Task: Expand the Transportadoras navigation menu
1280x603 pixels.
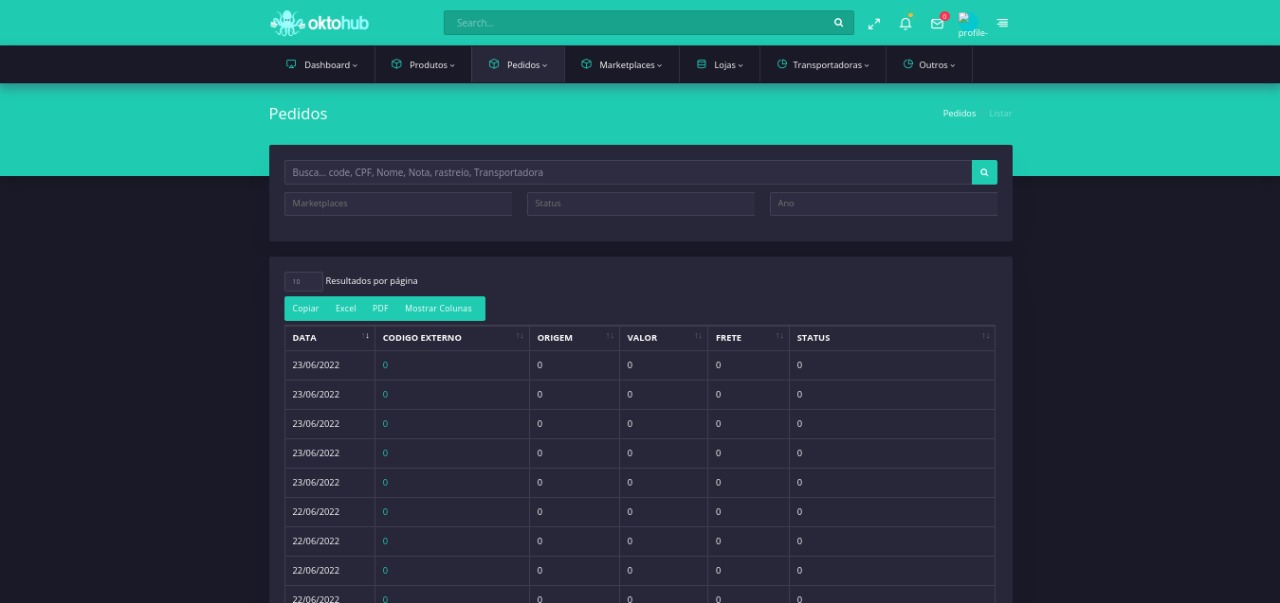Action: (823, 65)
